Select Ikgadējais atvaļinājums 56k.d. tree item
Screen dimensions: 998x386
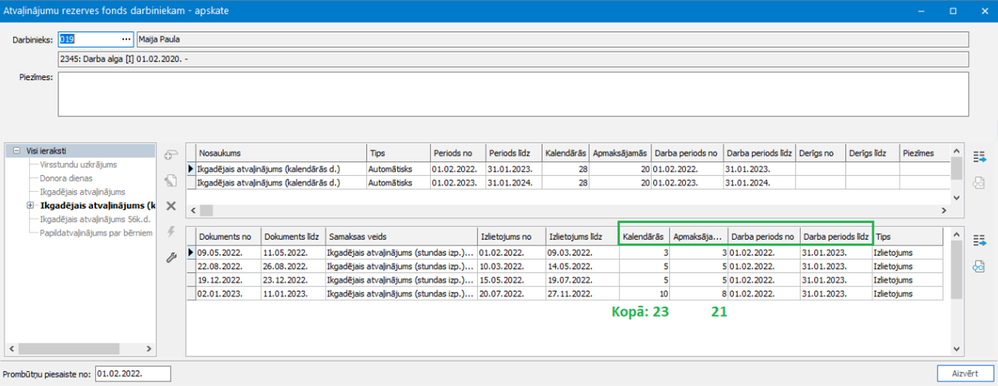point(95,219)
